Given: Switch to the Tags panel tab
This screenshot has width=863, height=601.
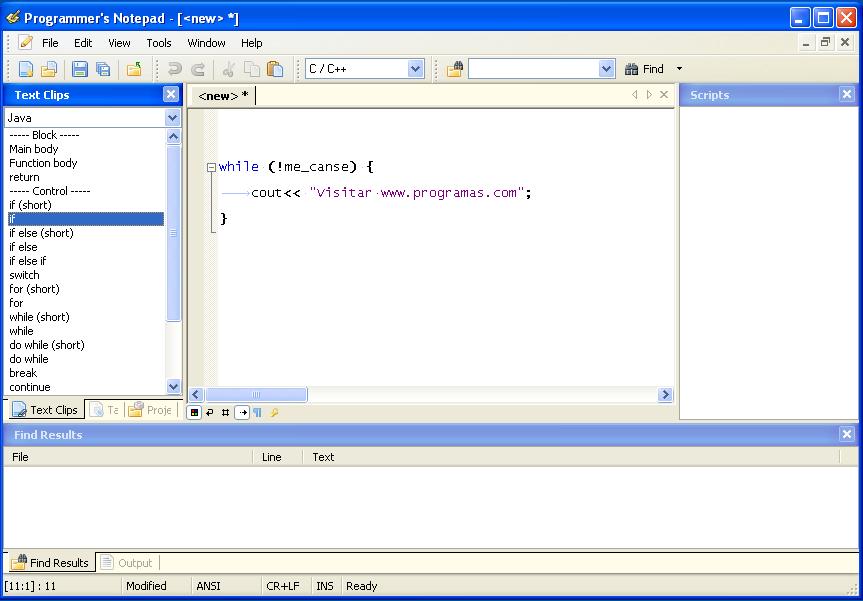Looking at the screenshot, I should click(x=105, y=409).
